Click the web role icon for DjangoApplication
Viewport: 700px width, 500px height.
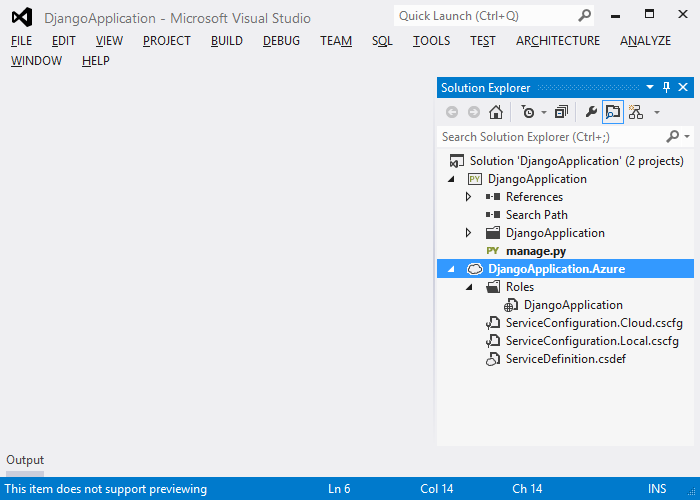[x=510, y=305]
